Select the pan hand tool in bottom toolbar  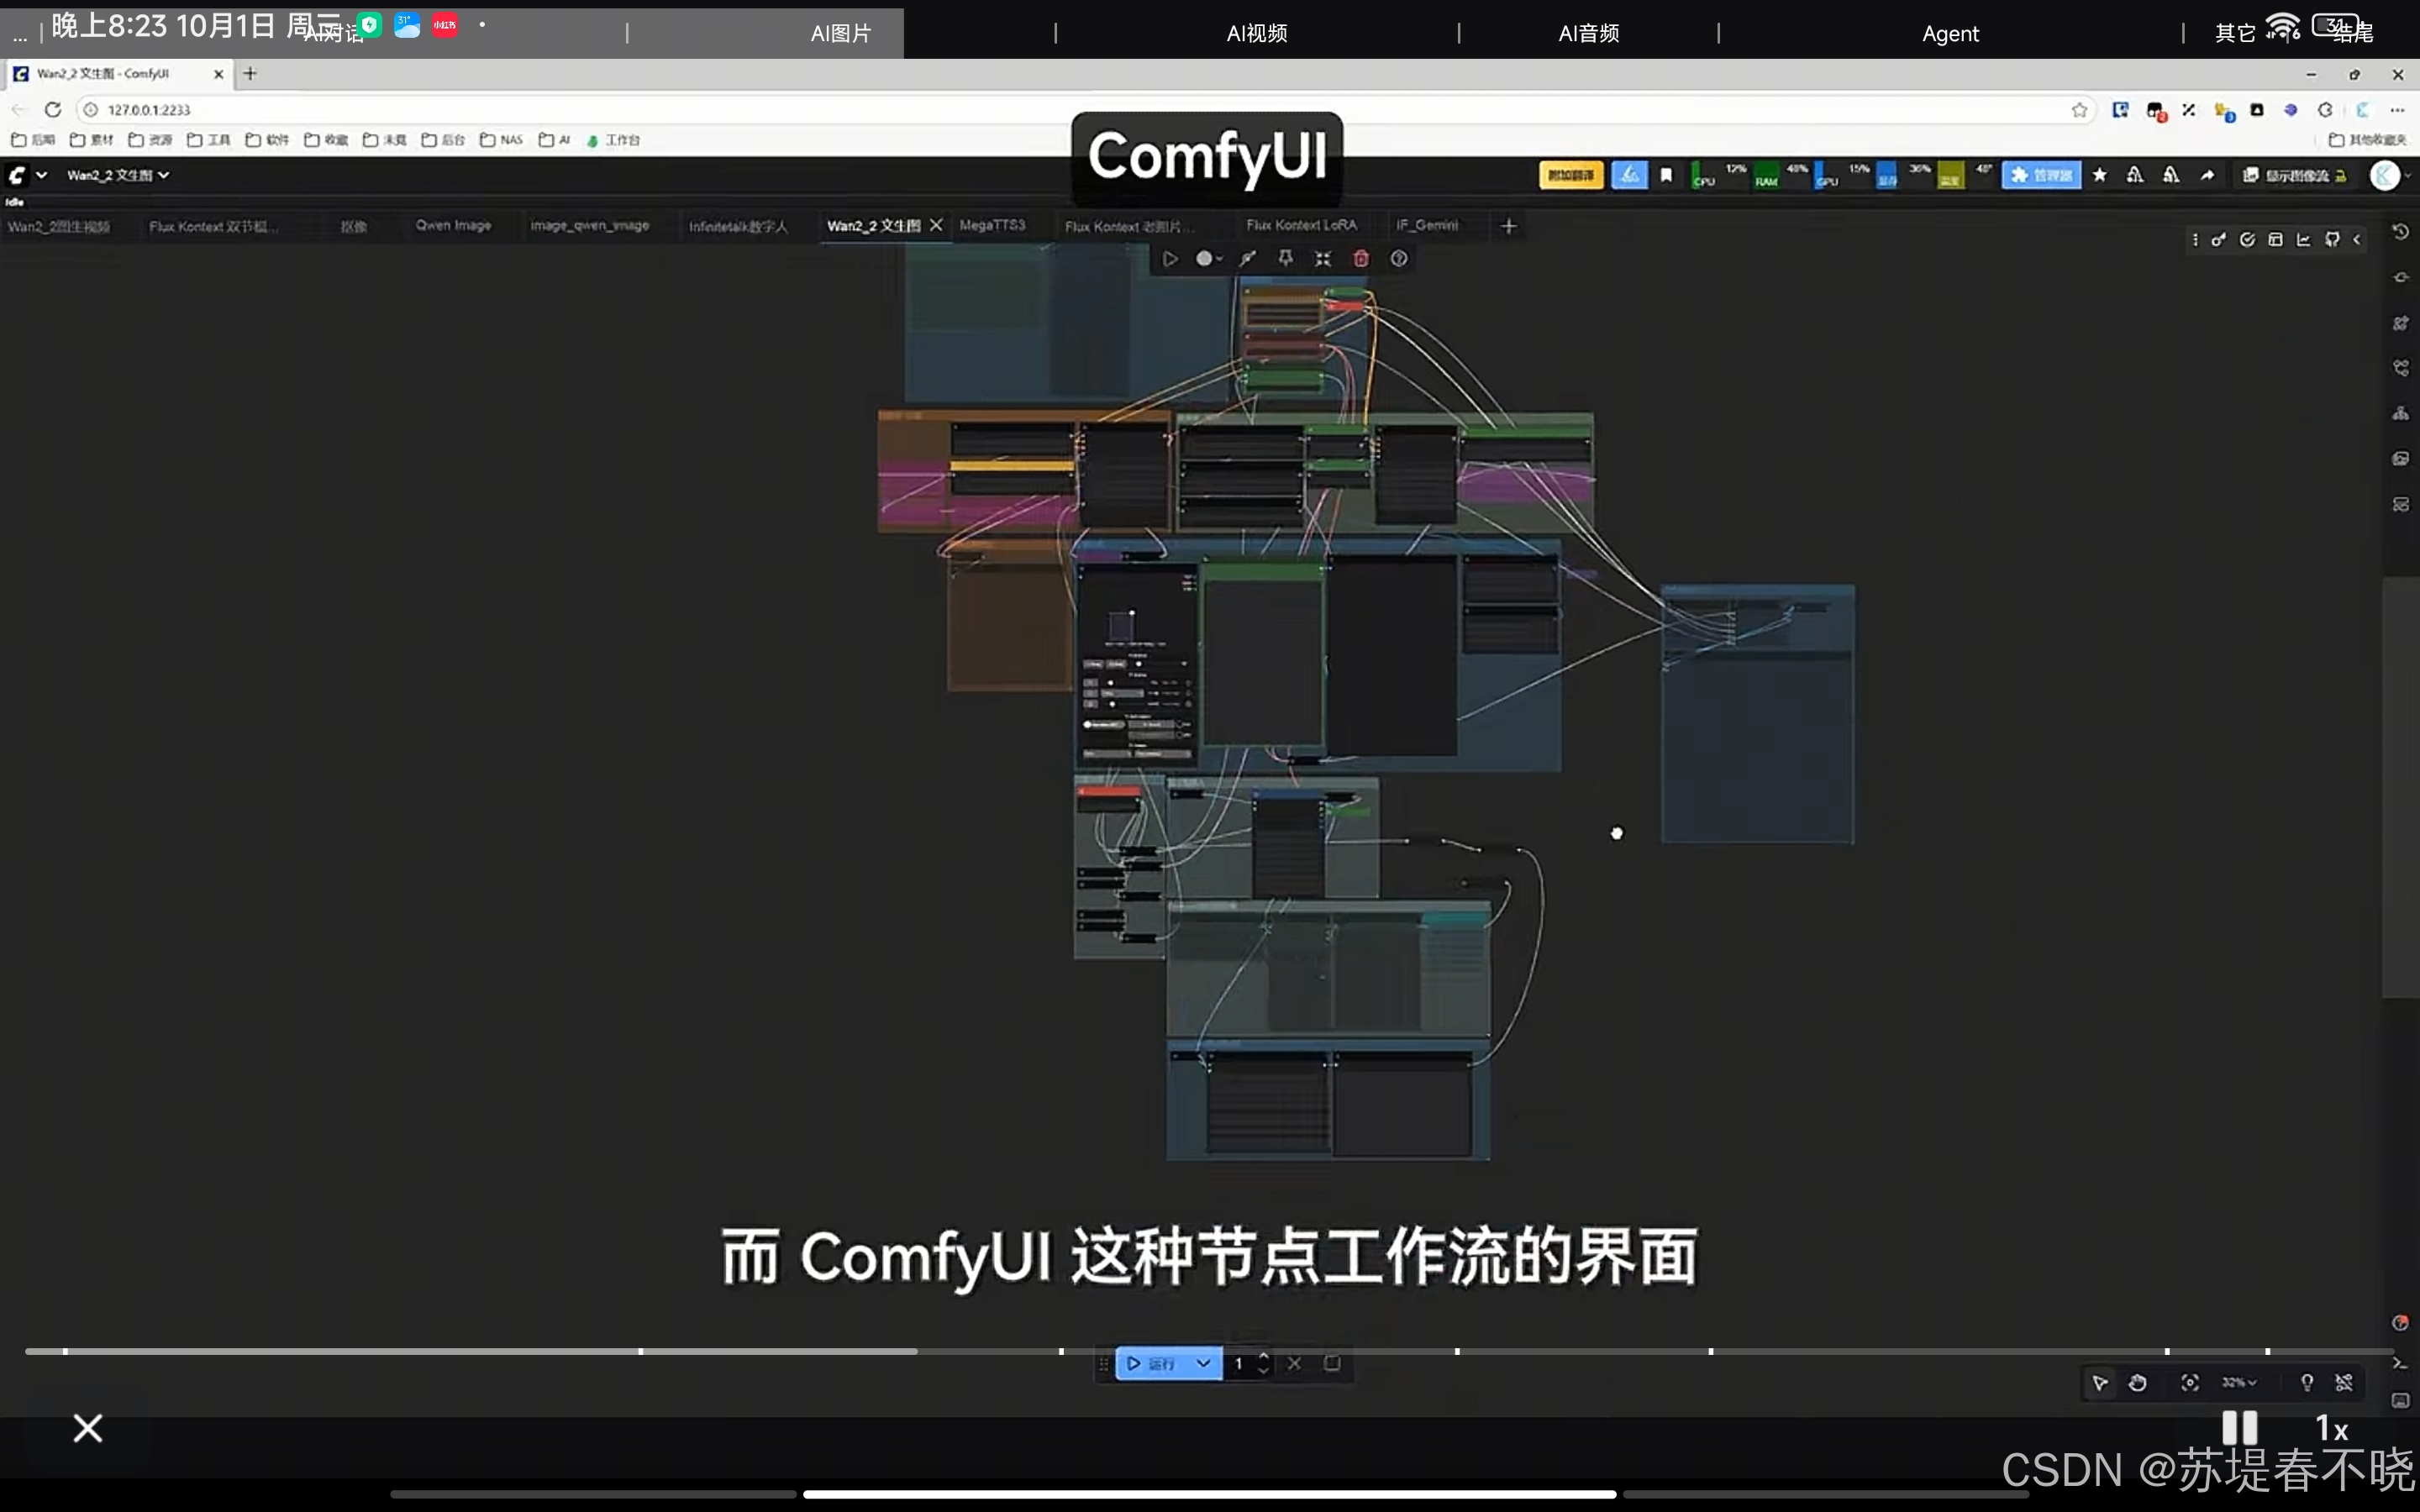click(x=2140, y=1383)
